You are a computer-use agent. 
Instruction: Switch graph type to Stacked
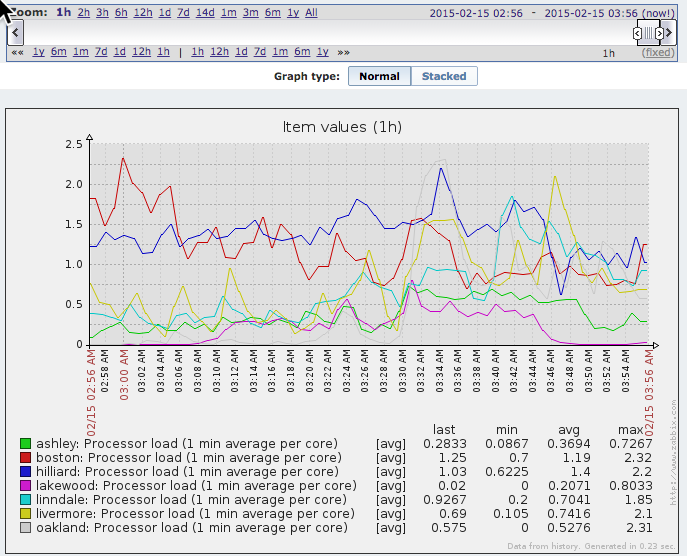[x=442, y=76]
